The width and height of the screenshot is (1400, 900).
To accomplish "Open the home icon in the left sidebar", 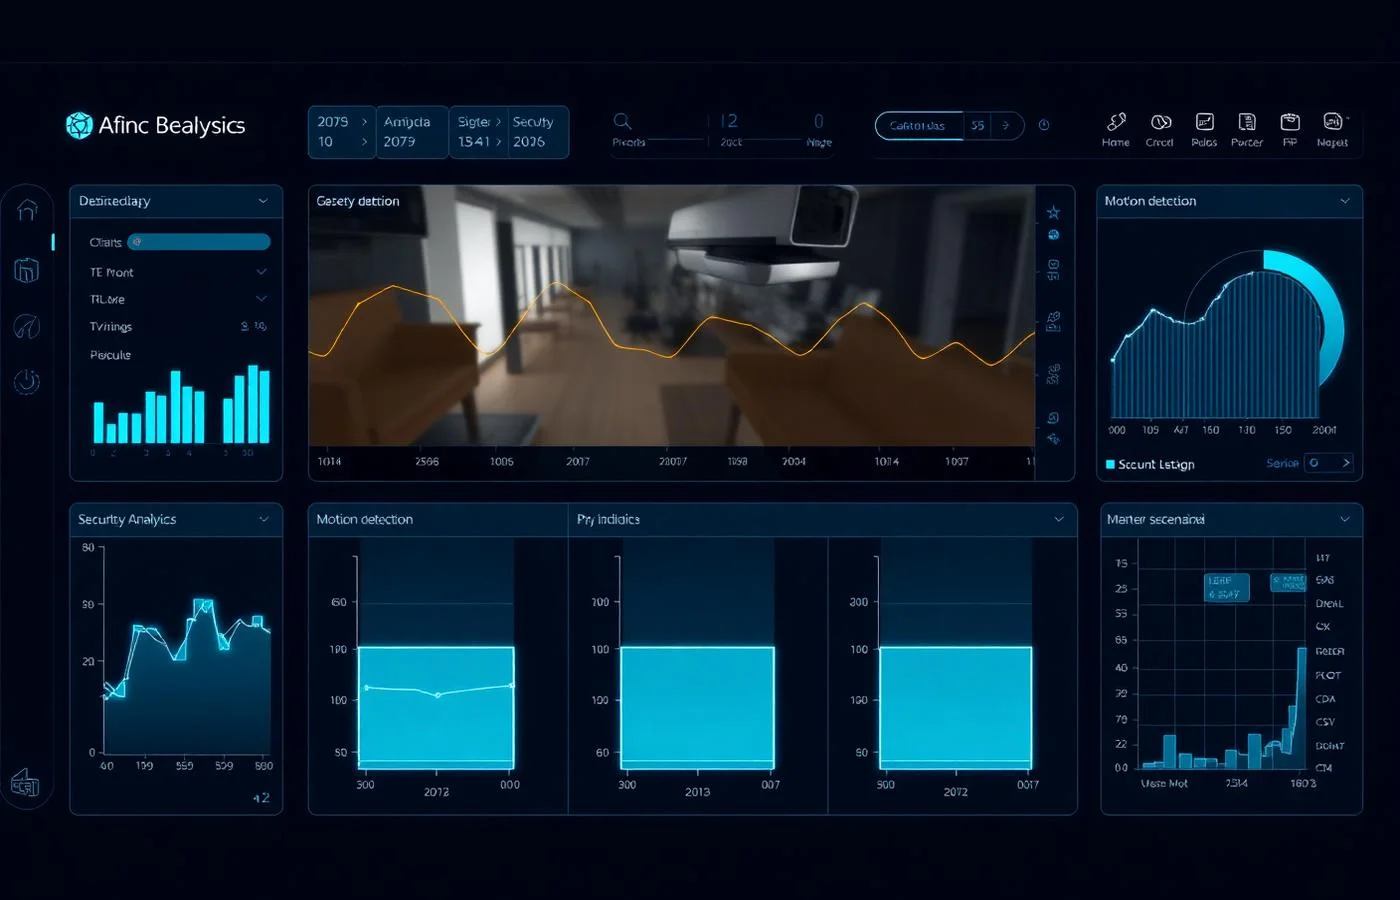I will (x=27, y=210).
